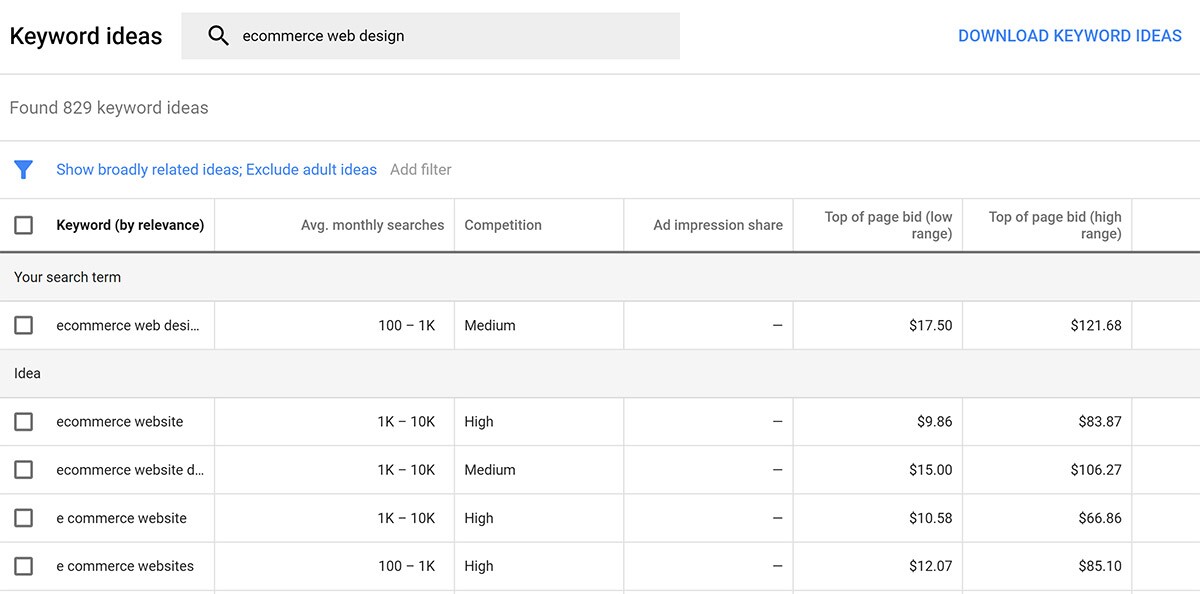This screenshot has width=1200, height=594.
Task: Click the Ad impression share column header
Action: click(x=717, y=225)
